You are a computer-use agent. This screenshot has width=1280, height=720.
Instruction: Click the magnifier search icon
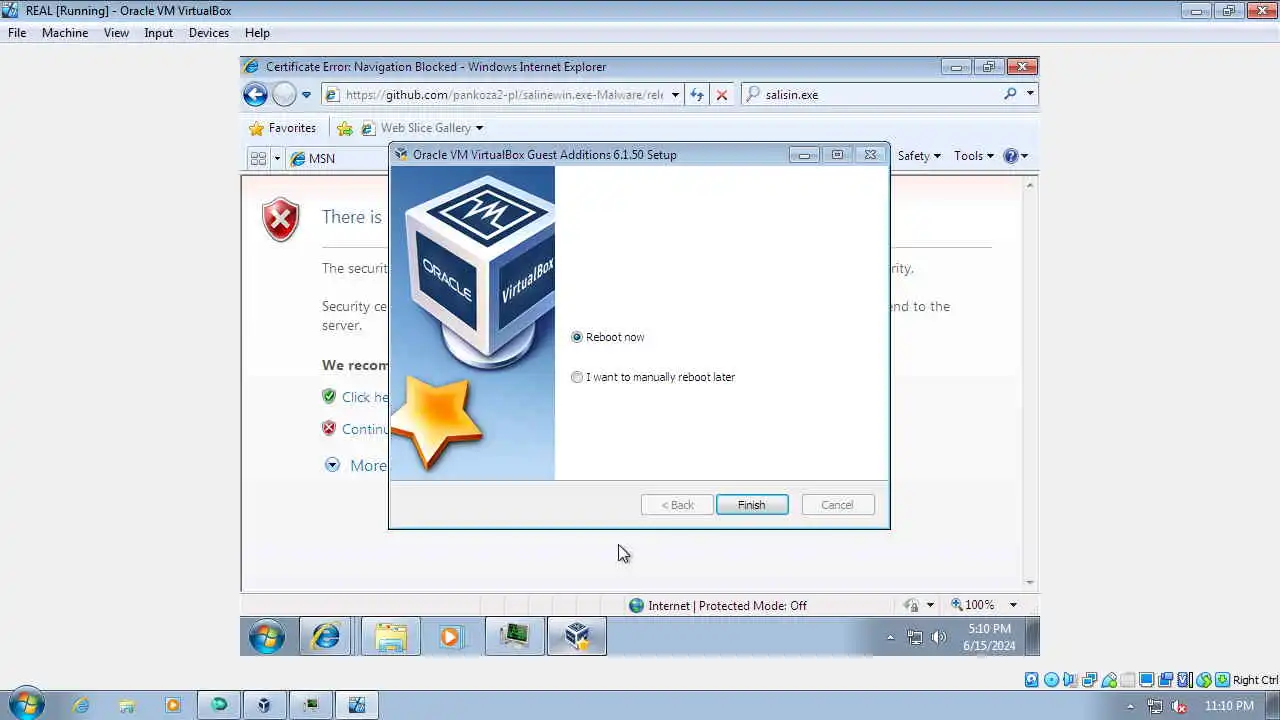point(1011,94)
